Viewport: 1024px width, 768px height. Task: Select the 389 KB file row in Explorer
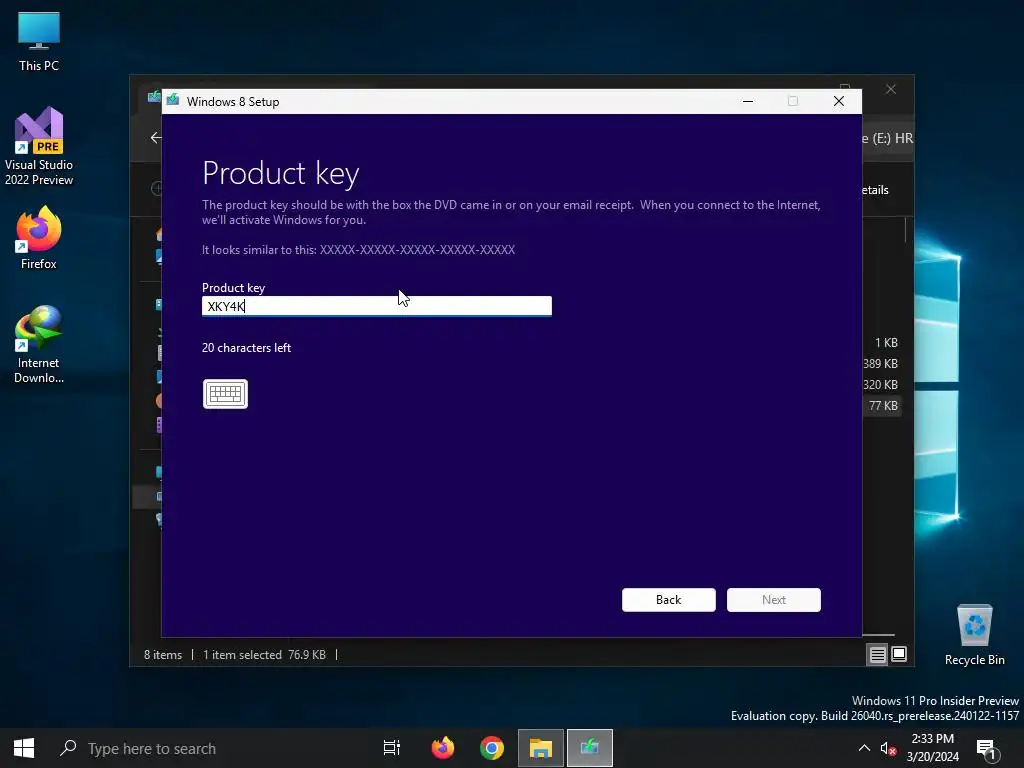(x=883, y=364)
